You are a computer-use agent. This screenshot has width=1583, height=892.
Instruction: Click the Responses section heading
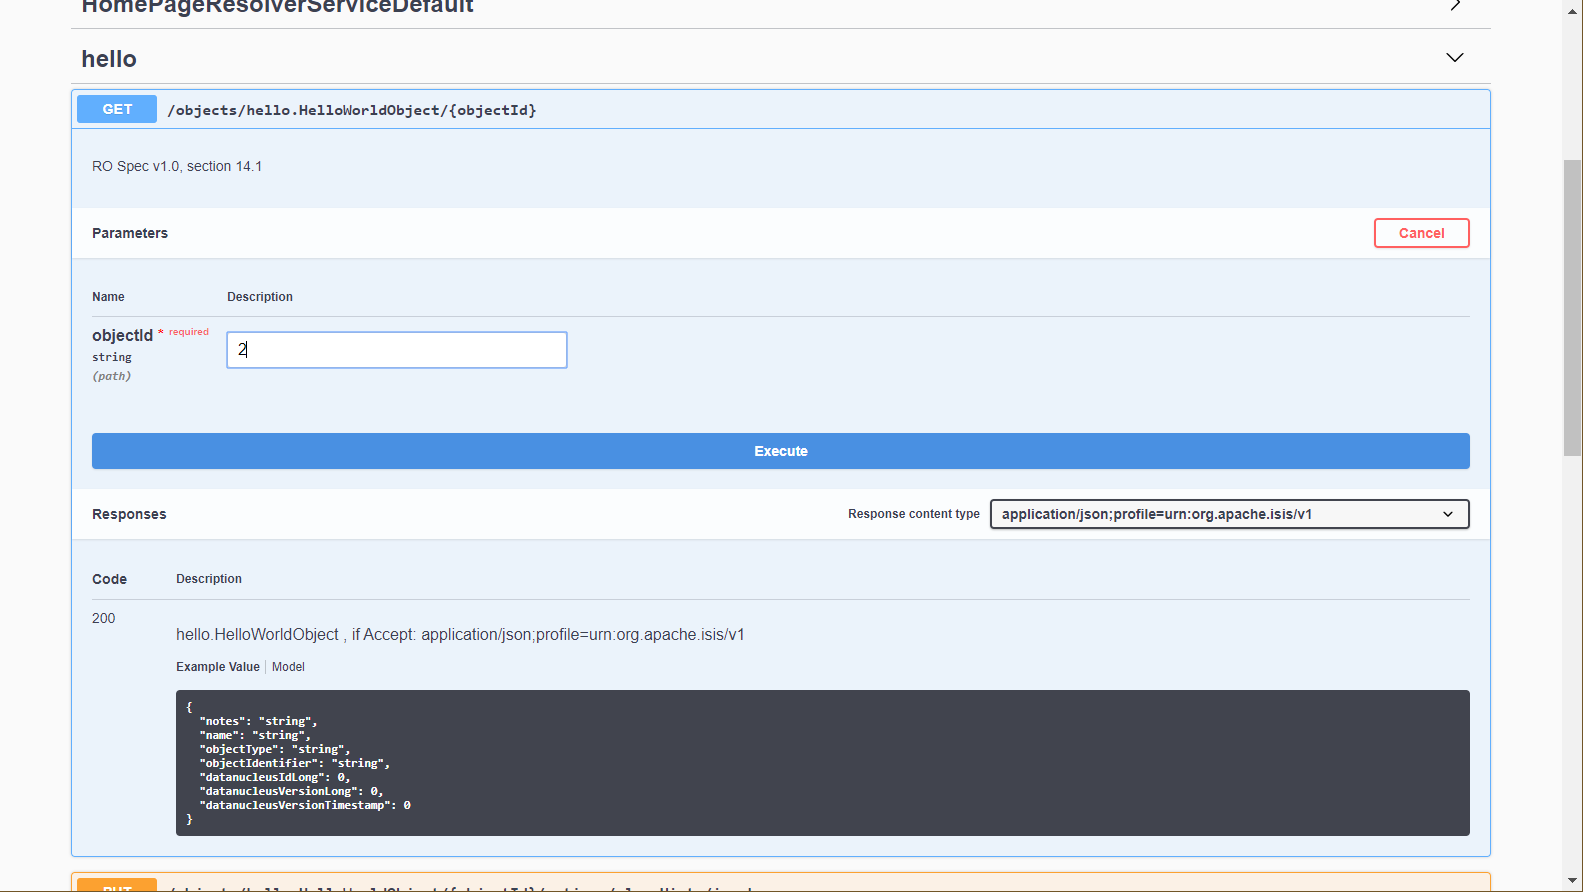click(129, 514)
